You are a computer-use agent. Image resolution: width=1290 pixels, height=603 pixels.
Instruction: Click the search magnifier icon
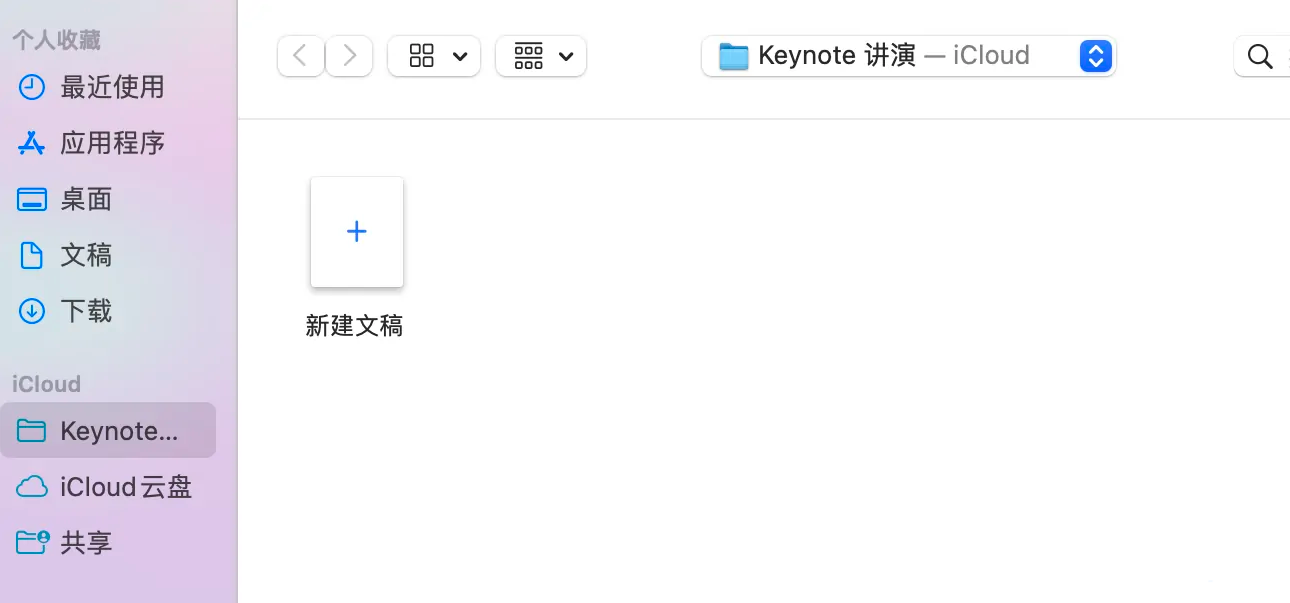pyautogui.click(x=1259, y=56)
